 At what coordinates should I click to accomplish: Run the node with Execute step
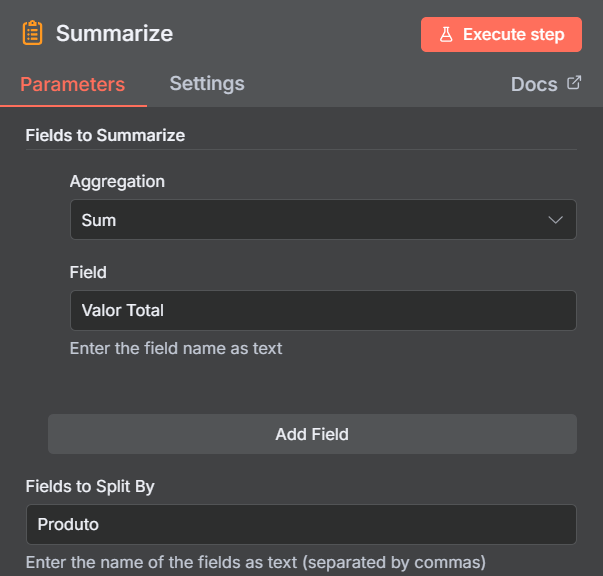pyautogui.click(x=501, y=35)
